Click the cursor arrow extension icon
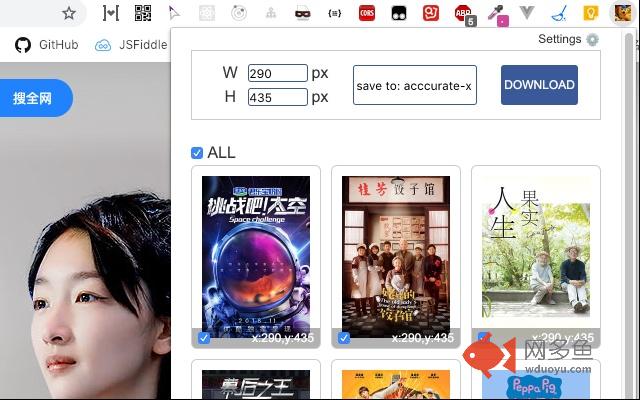640x400 pixels. 174,13
